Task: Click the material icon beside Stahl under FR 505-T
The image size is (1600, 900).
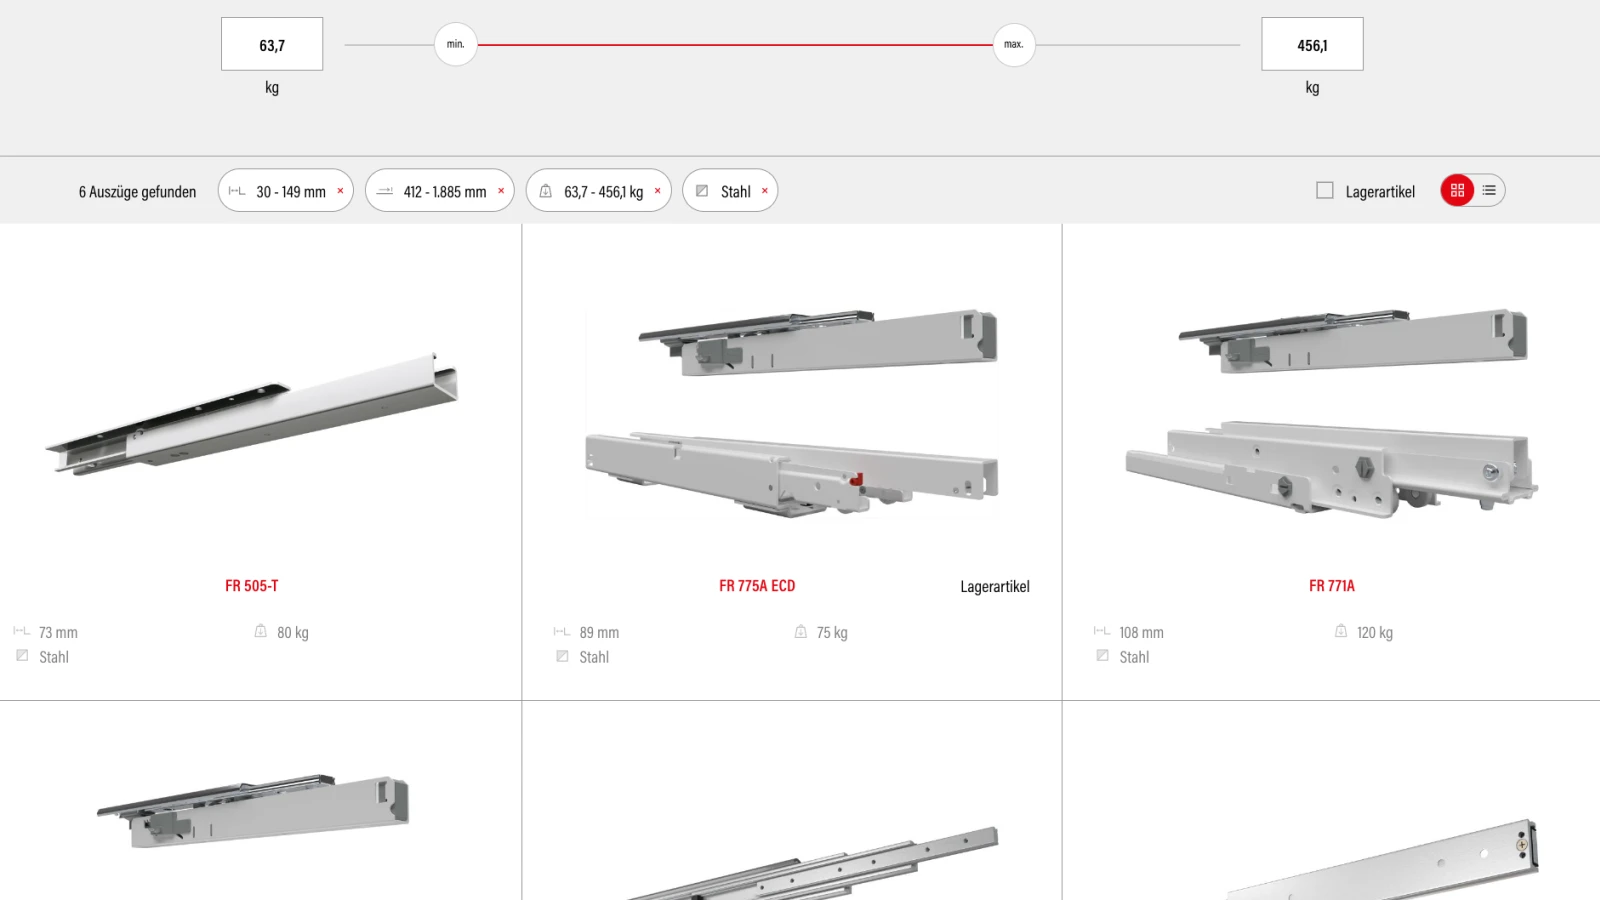Action: click(20, 656)
